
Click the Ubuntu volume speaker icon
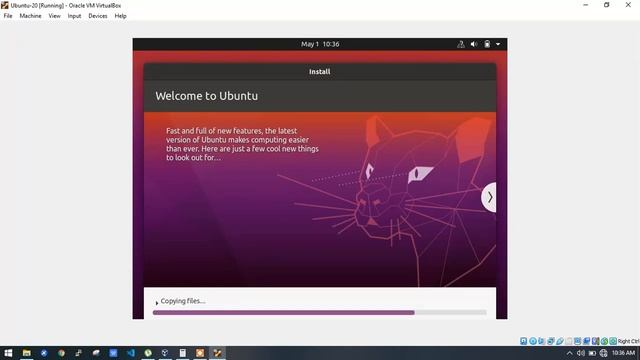point(474,44)
